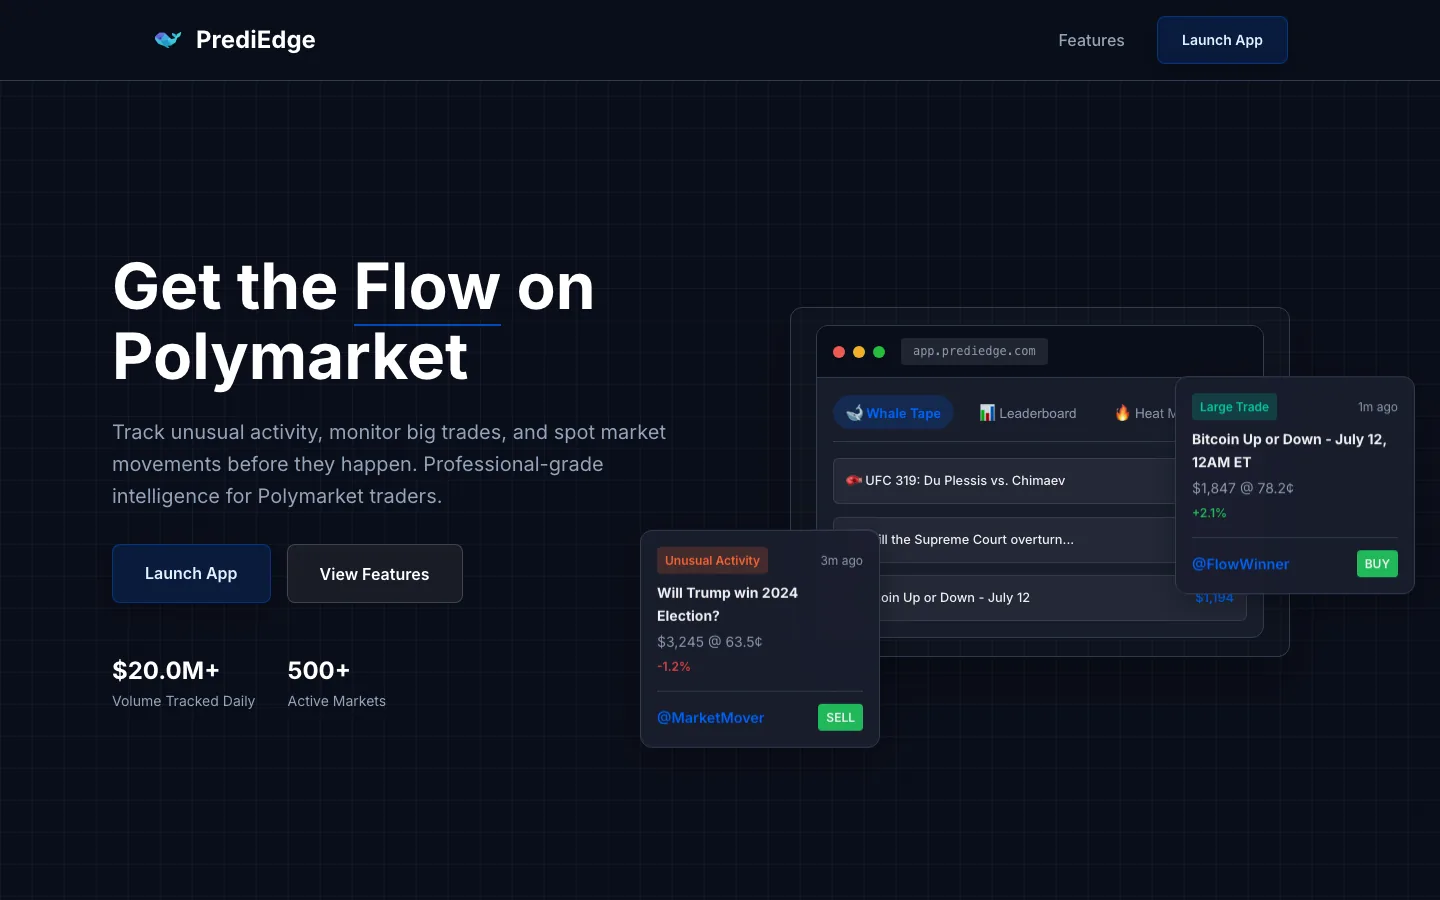This screenshot has height=900, width=1440.
Task: Click the green window dot in mockup
Action: point(879,352)
